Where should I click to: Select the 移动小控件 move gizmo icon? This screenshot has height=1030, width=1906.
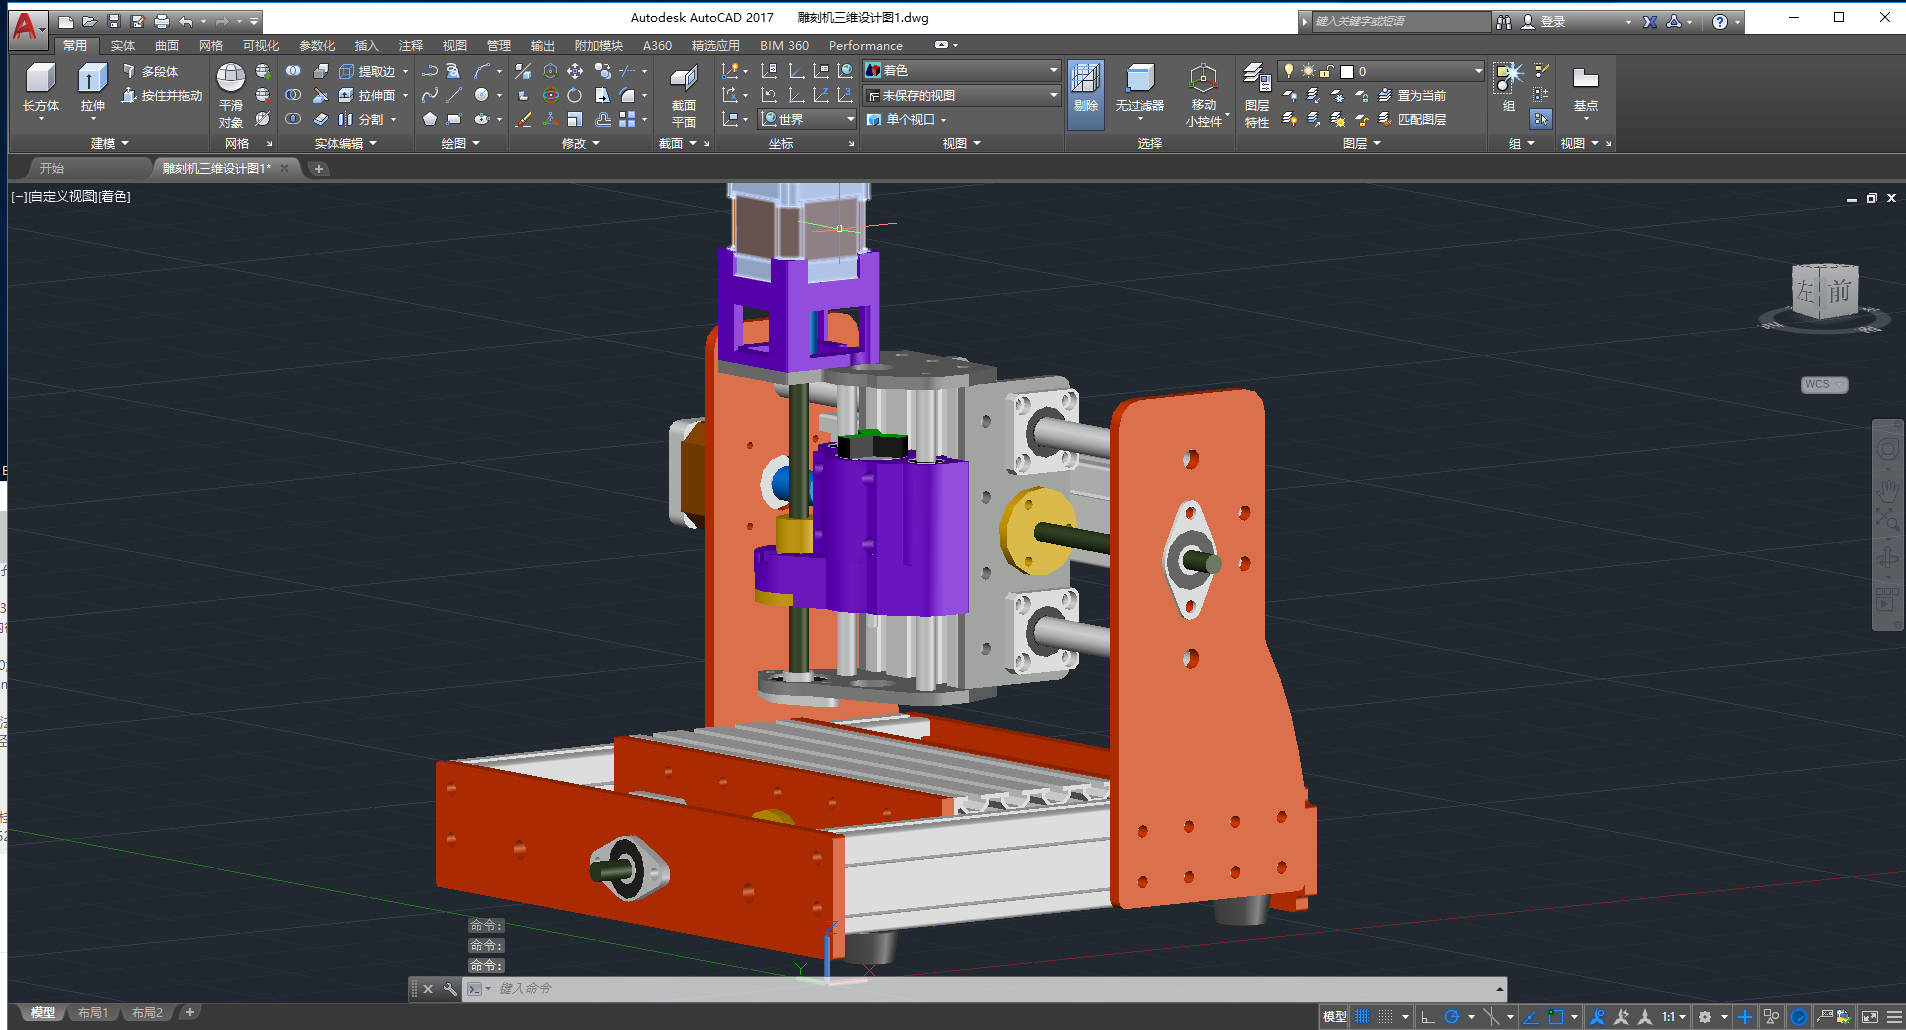(x=1203, y=79)
